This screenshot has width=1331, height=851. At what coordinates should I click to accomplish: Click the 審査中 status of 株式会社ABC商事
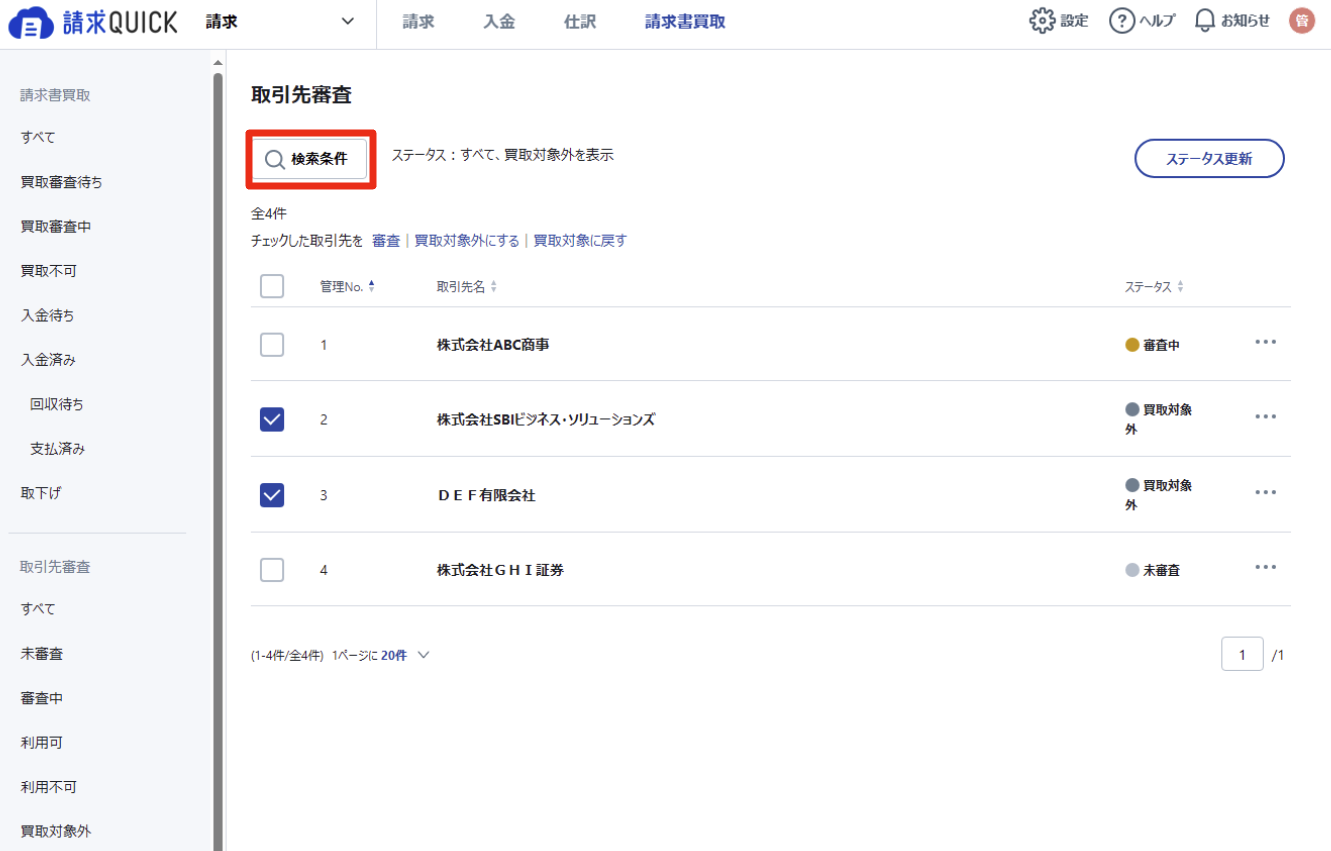coord(1152,345)
